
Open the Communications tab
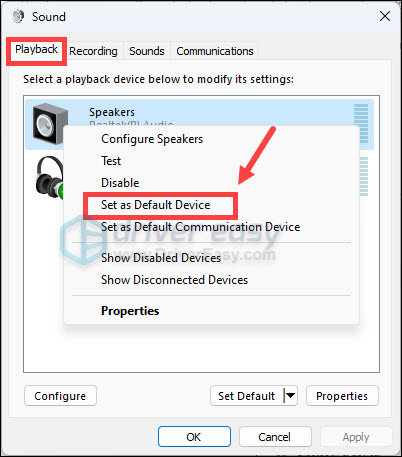[x=215, y=51]
